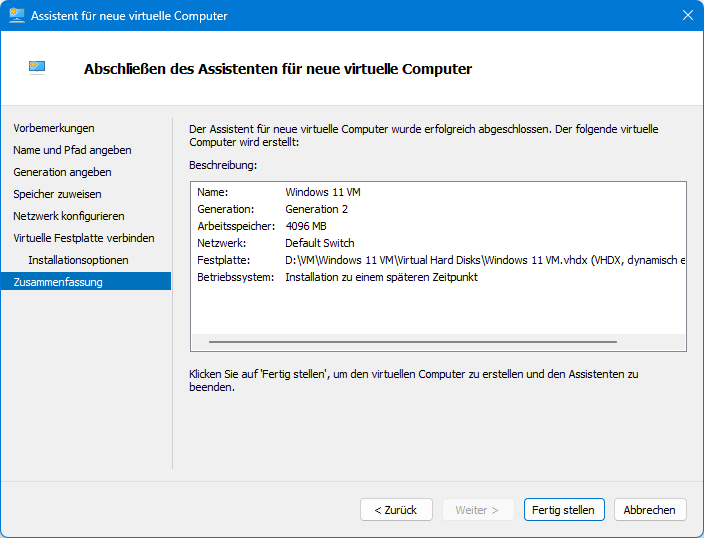Cancel the wizard with Abbrechen
Screen dimensions: 704x538
point(649,510)
